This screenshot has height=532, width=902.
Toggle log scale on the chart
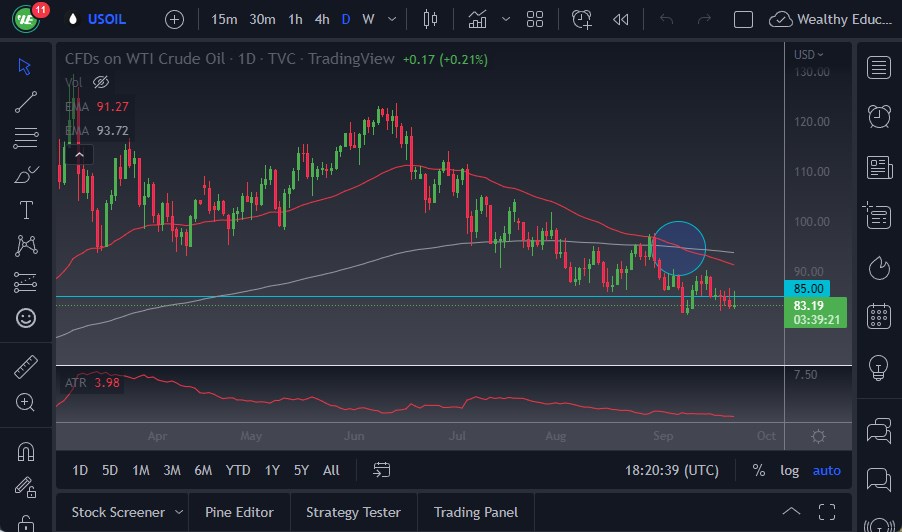[x=789, y=470]
